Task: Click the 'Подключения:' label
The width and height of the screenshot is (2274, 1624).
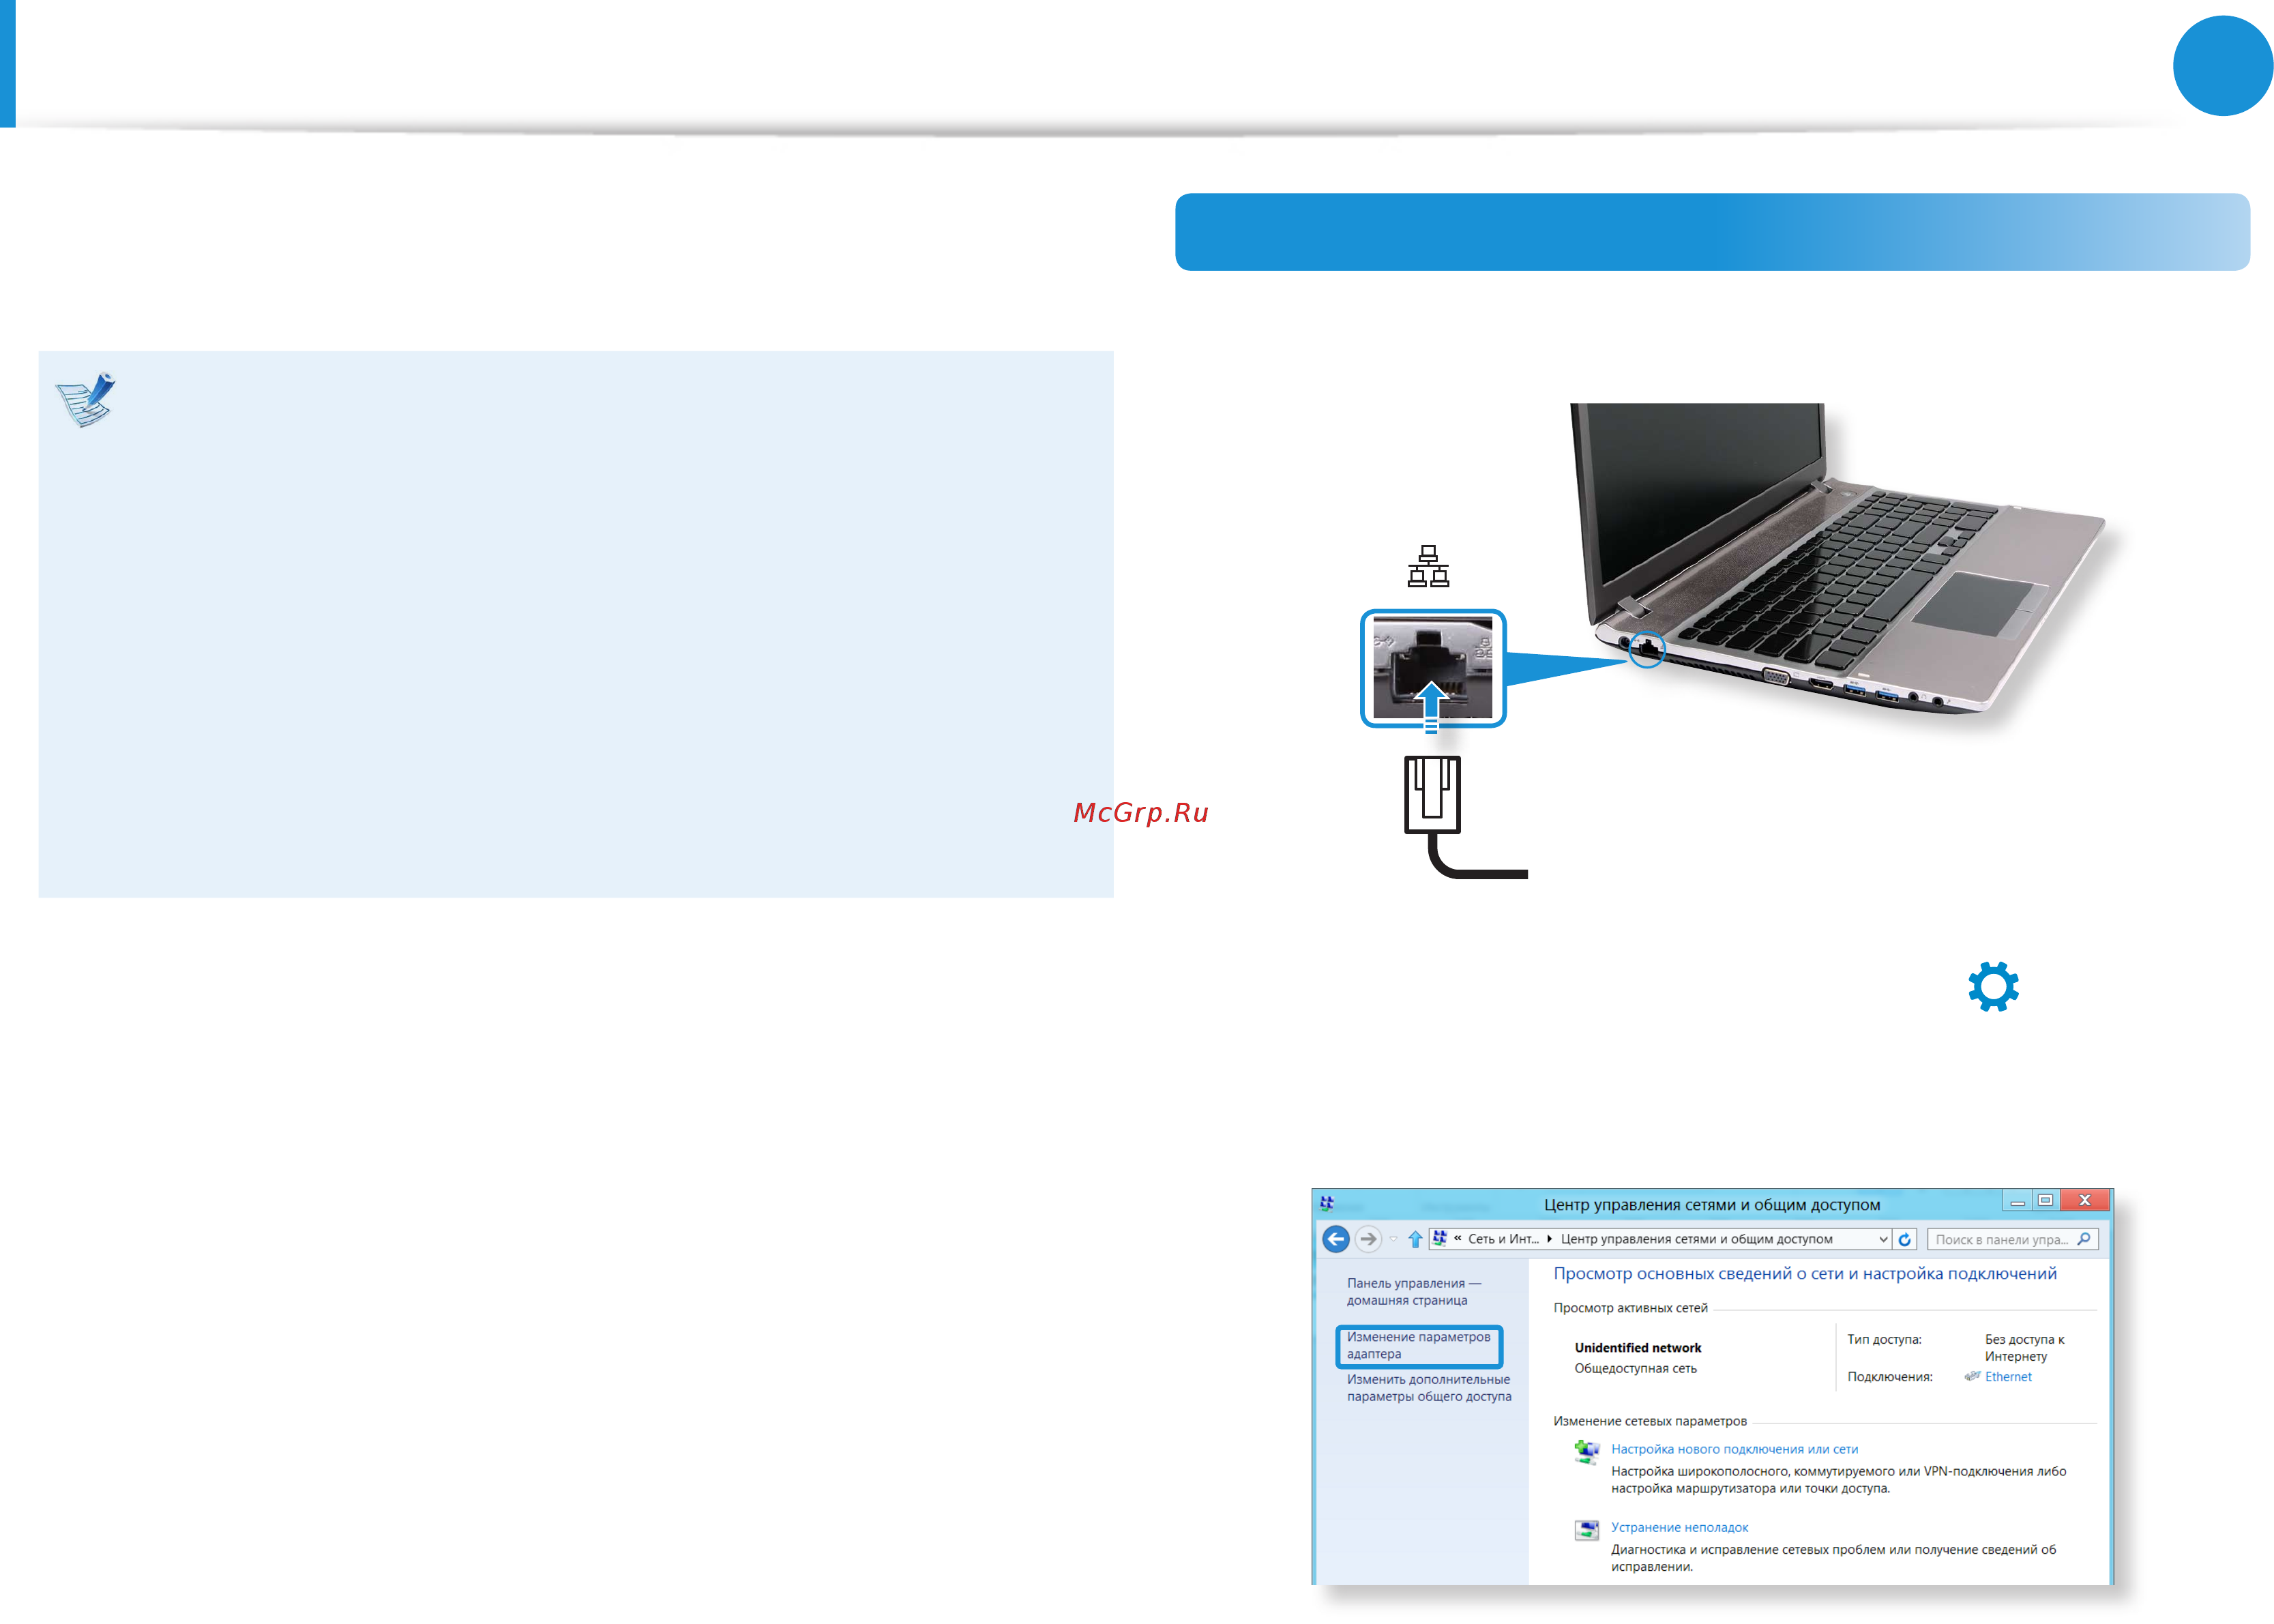Action: 1889,1377
